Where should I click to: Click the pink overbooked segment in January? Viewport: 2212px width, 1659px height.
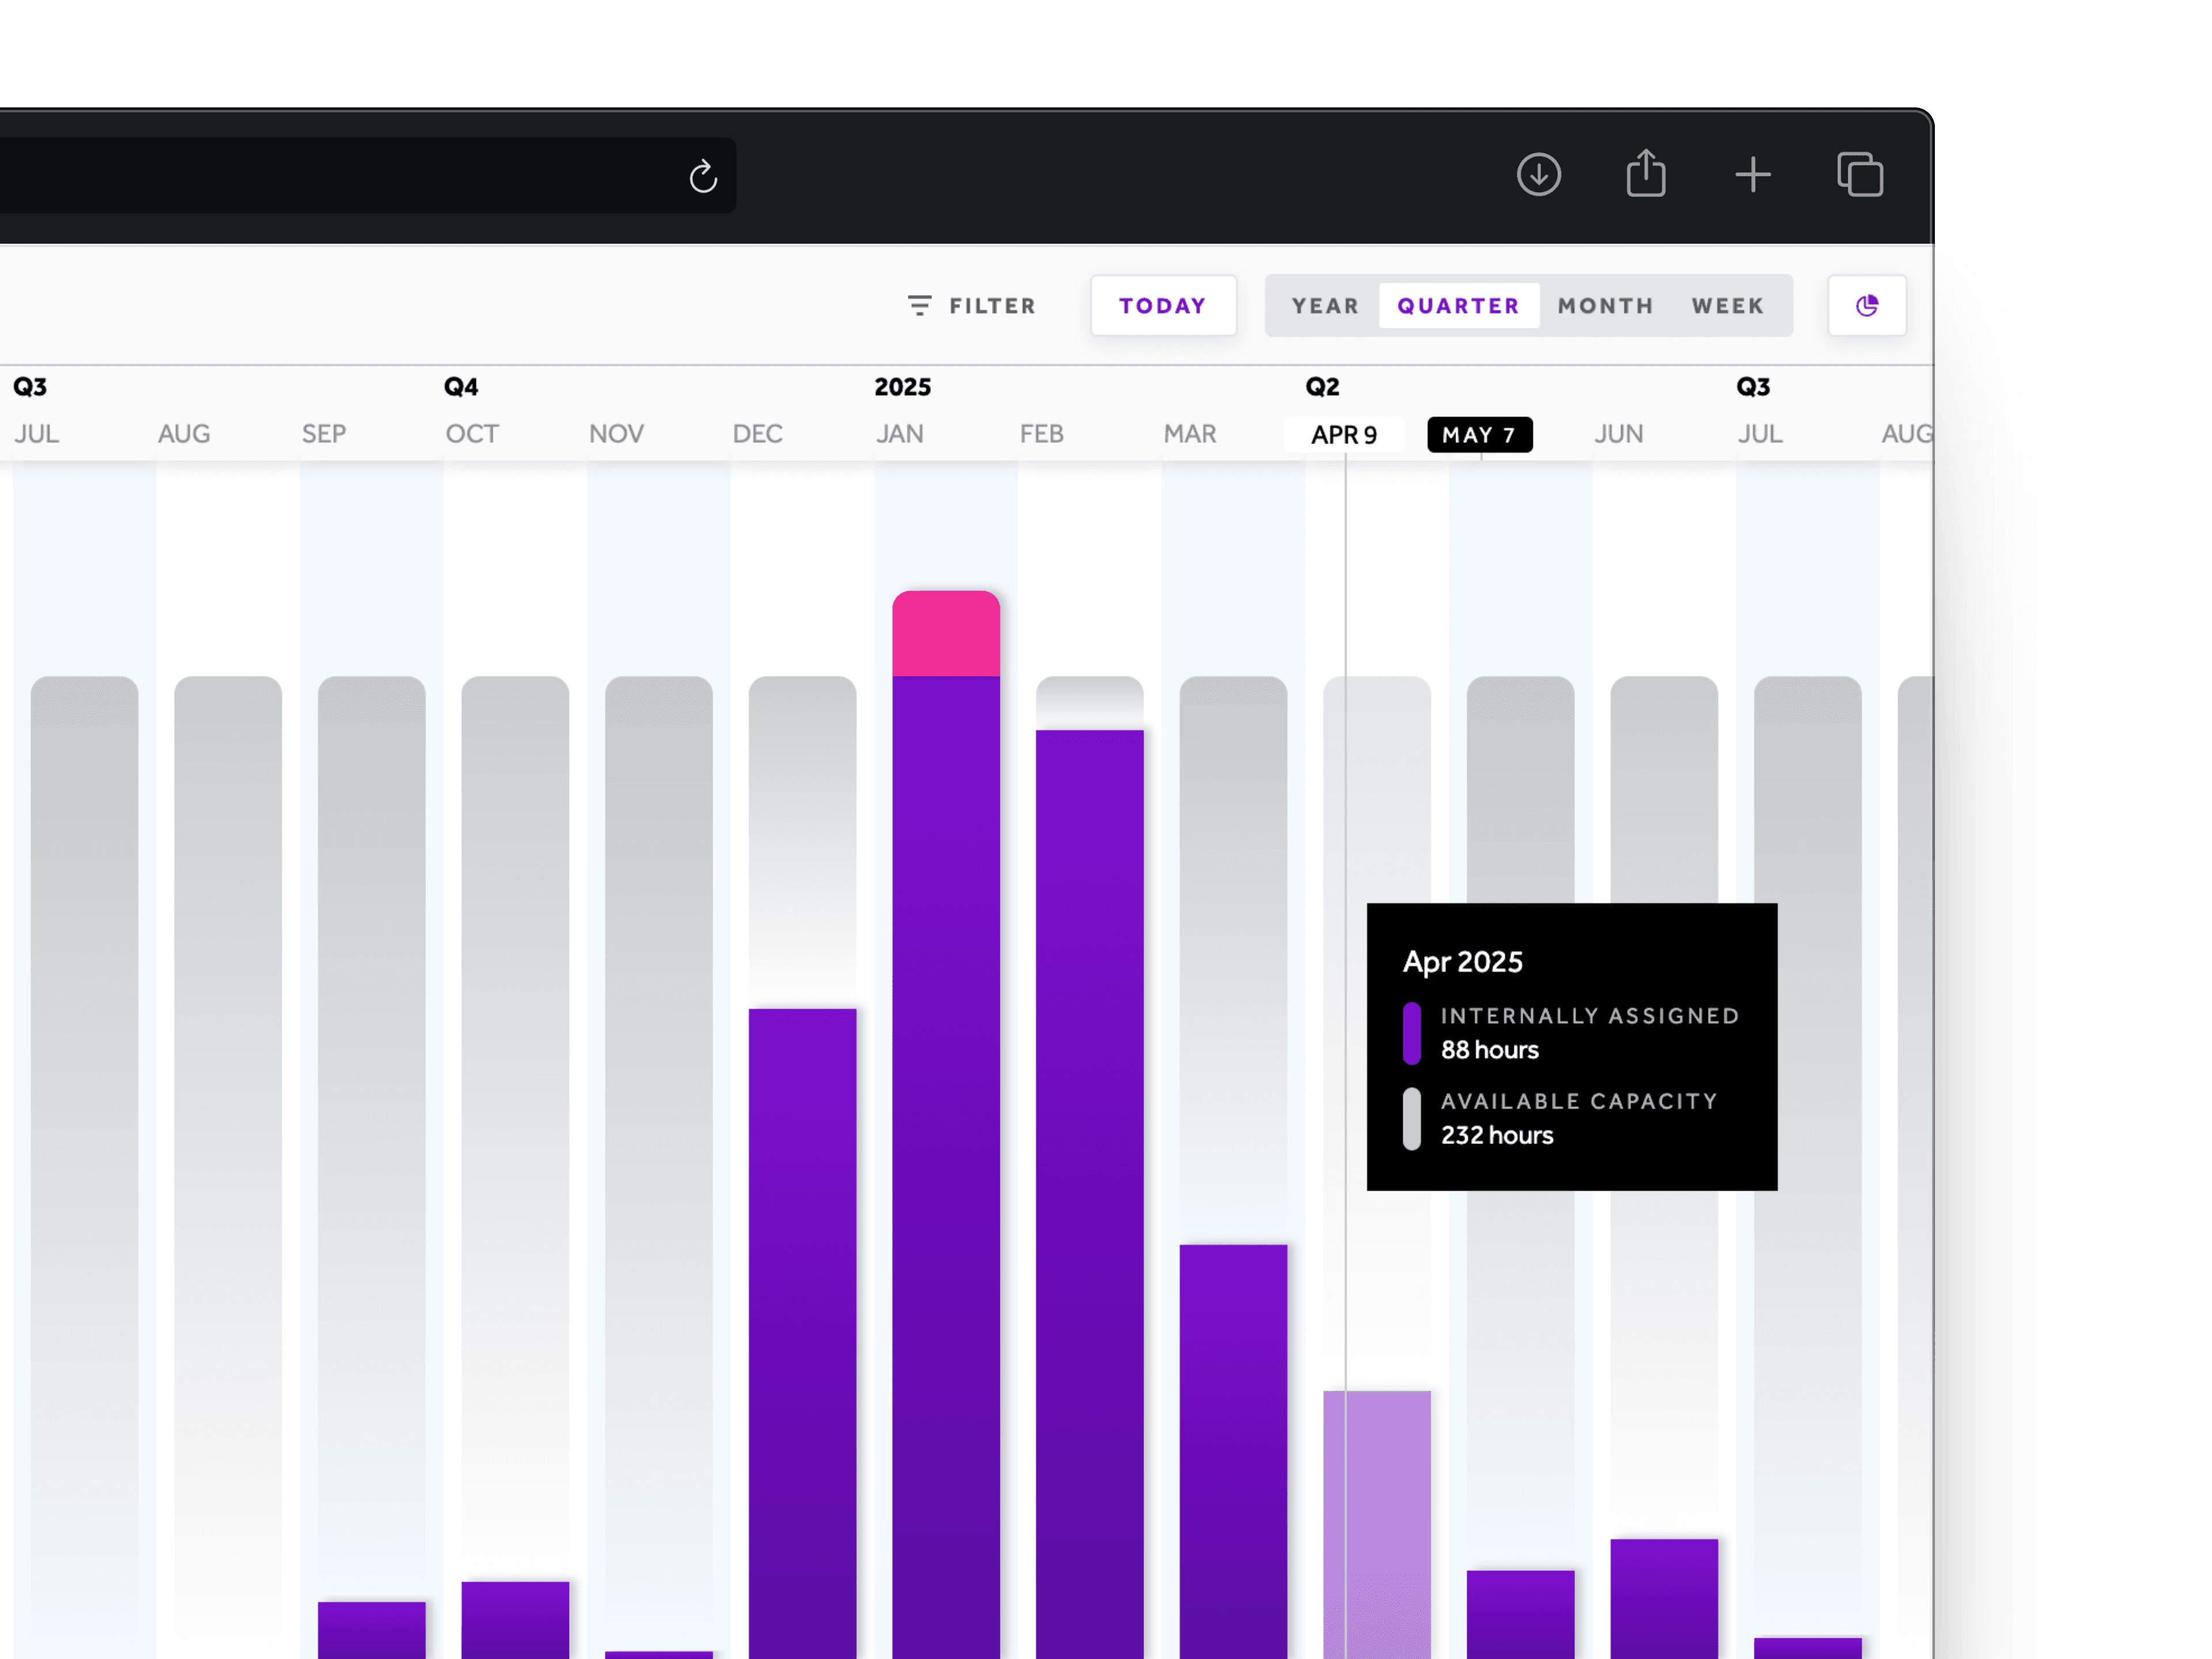coord(945,633)
